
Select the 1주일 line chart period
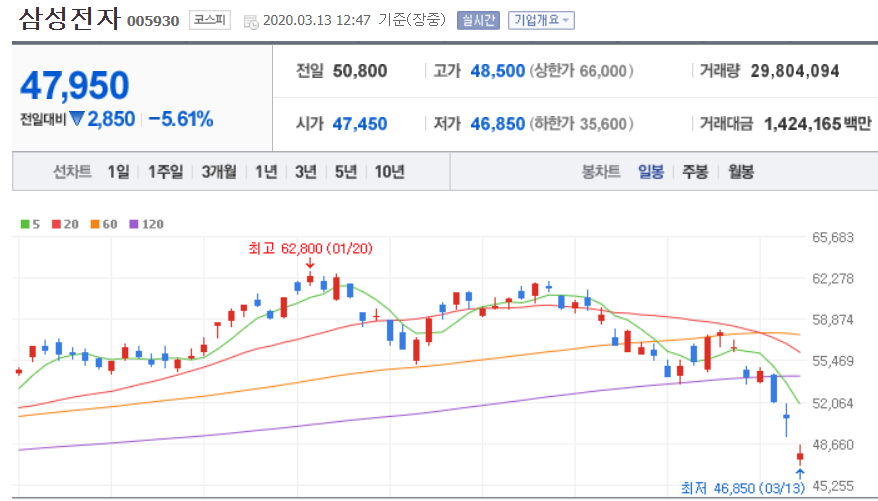165,171
